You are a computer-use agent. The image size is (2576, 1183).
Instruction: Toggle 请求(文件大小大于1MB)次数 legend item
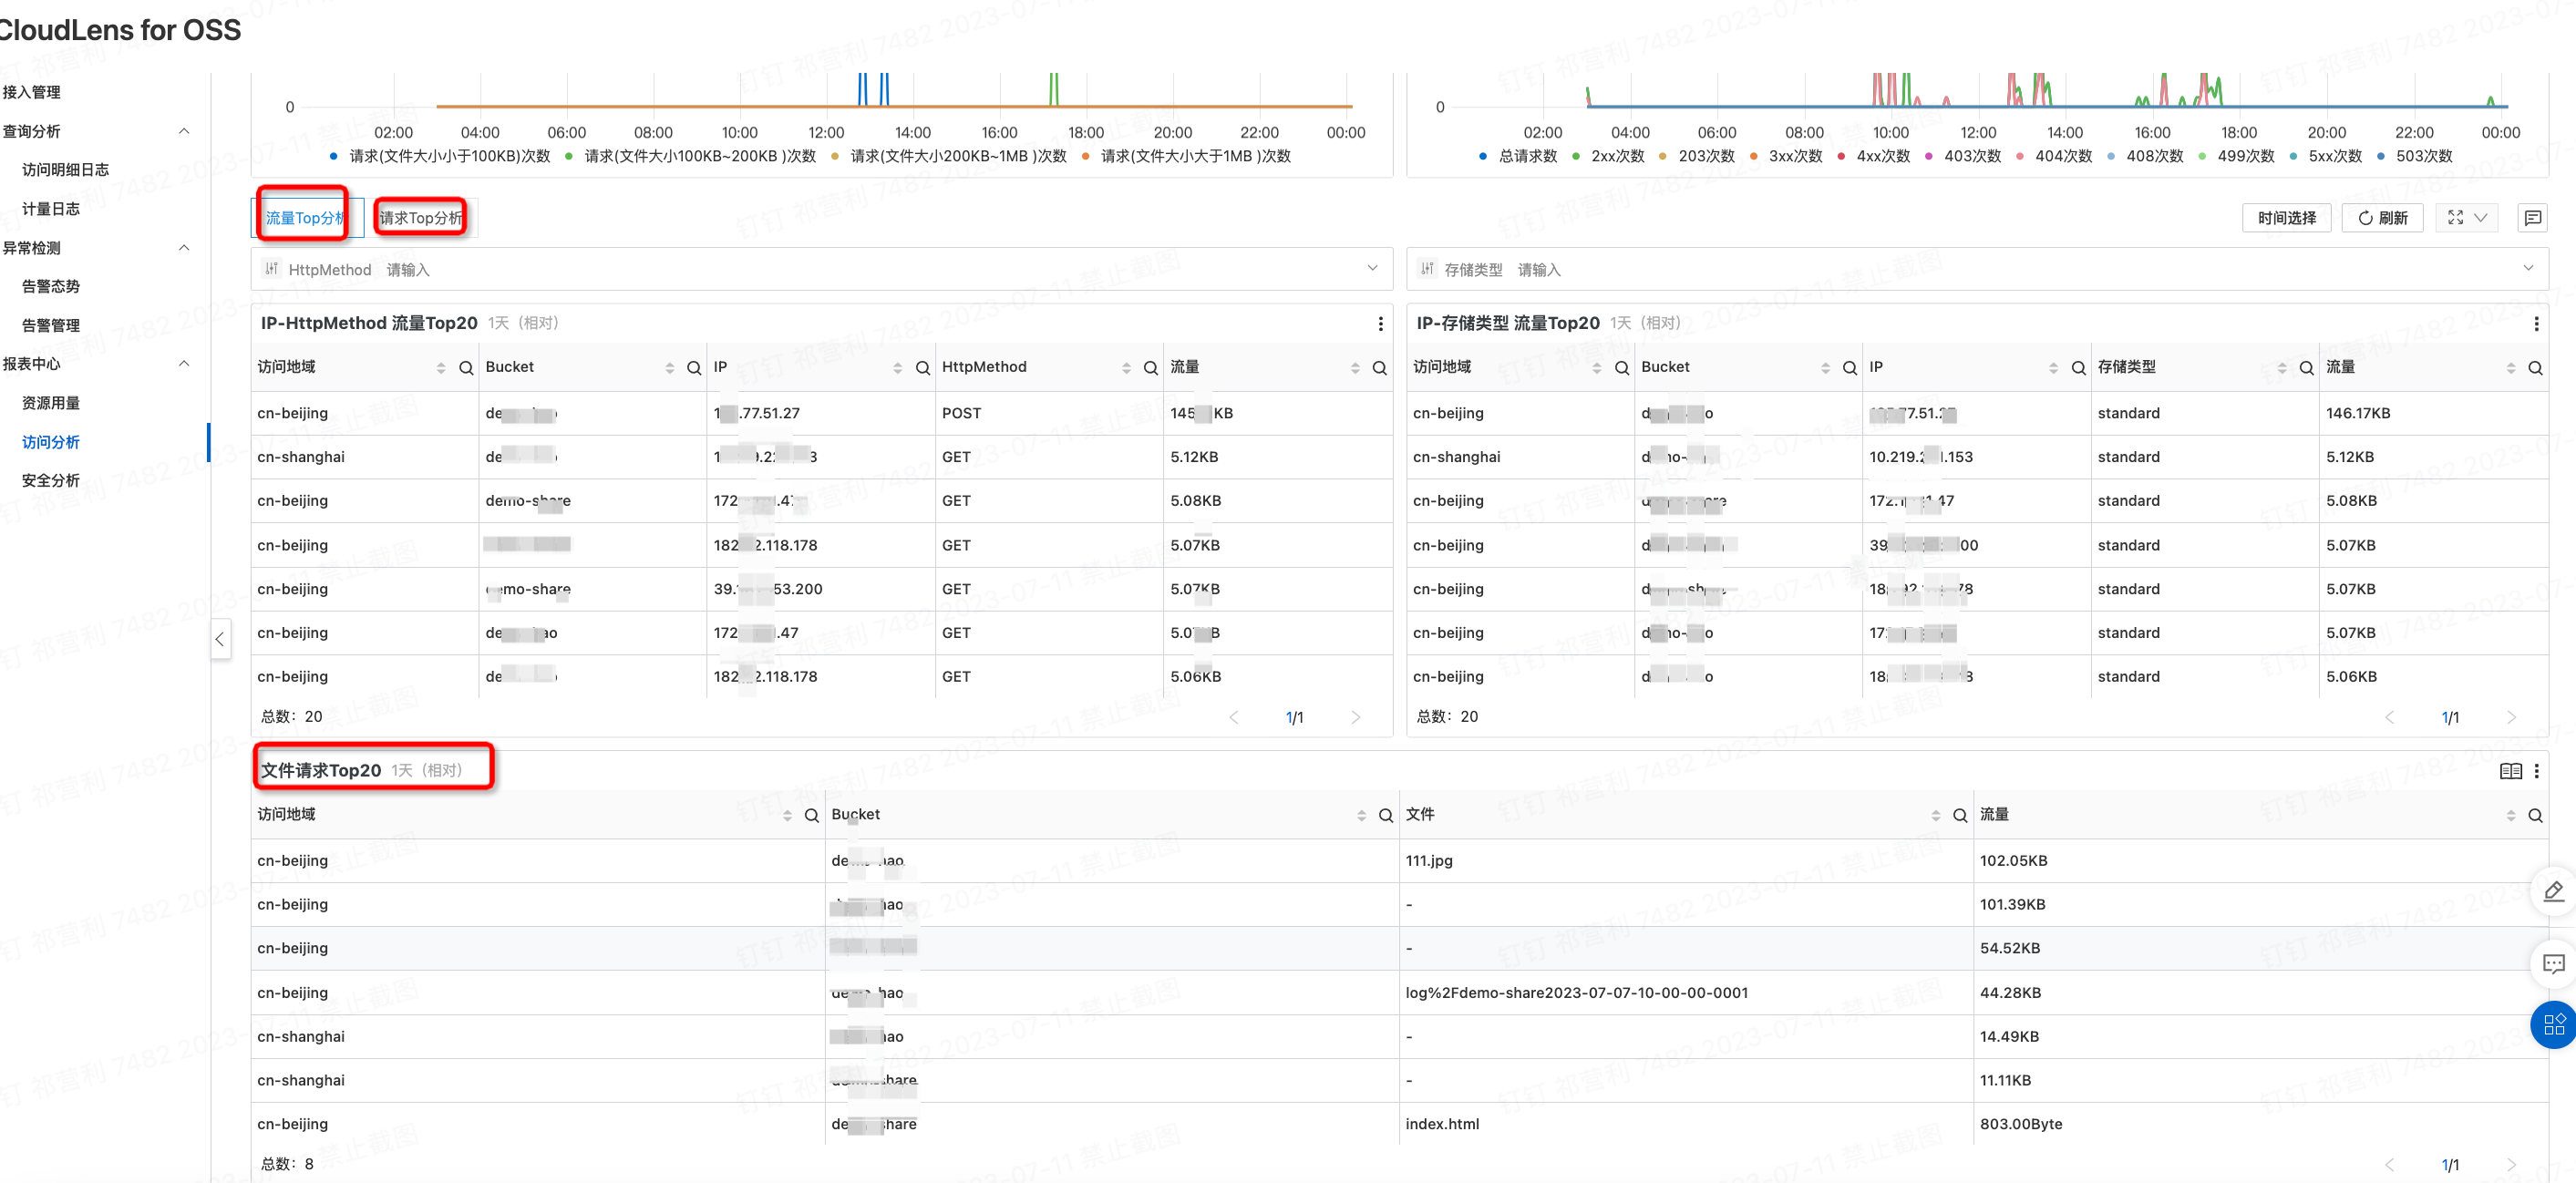pos(1194,156)
